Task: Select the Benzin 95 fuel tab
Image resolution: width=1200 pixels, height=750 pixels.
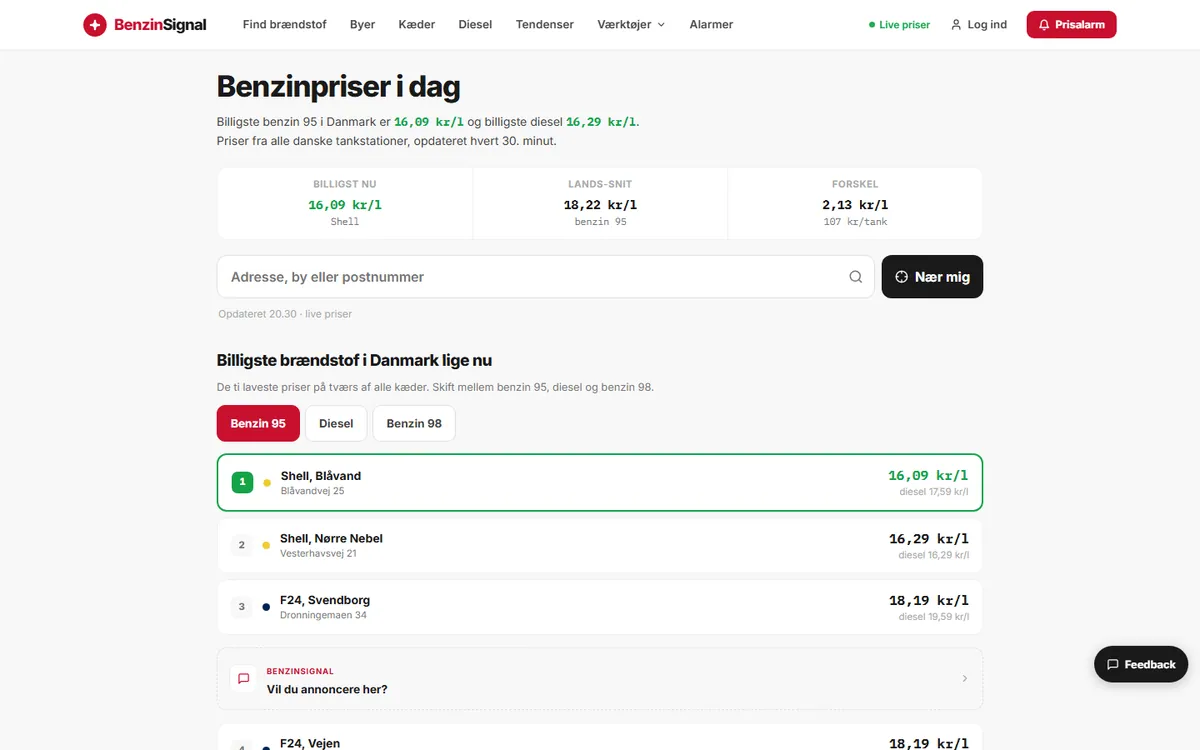Action: click(x=258, y=424)
